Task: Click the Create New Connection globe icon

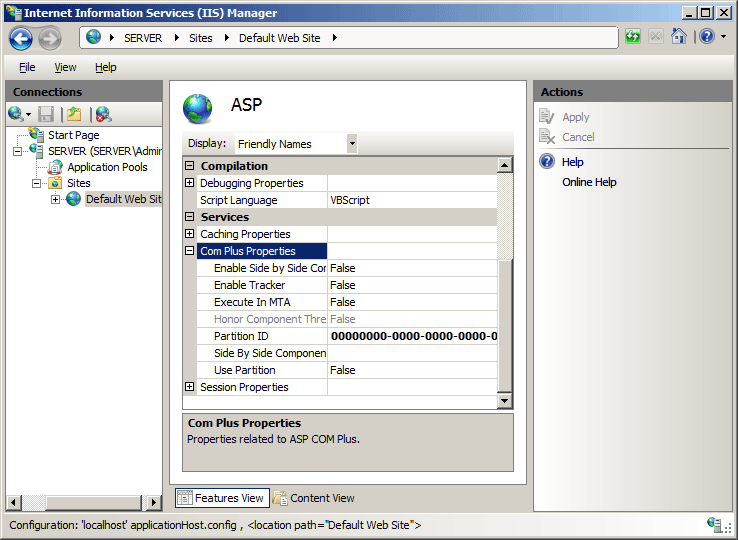Action: click(x=17, y=114)
